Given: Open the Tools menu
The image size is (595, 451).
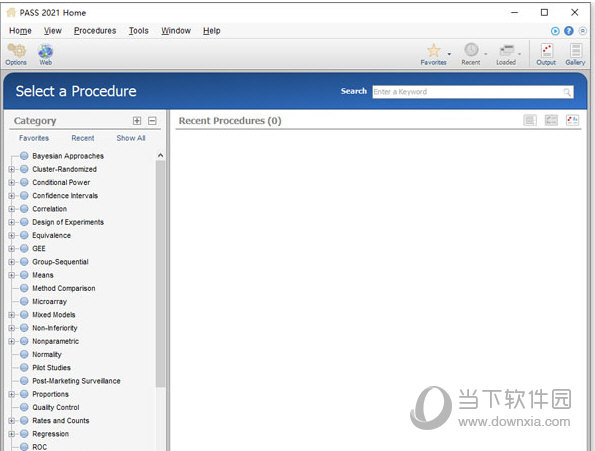Looking at the screenshot, I should pyautogui.click(x=139, y=31).
